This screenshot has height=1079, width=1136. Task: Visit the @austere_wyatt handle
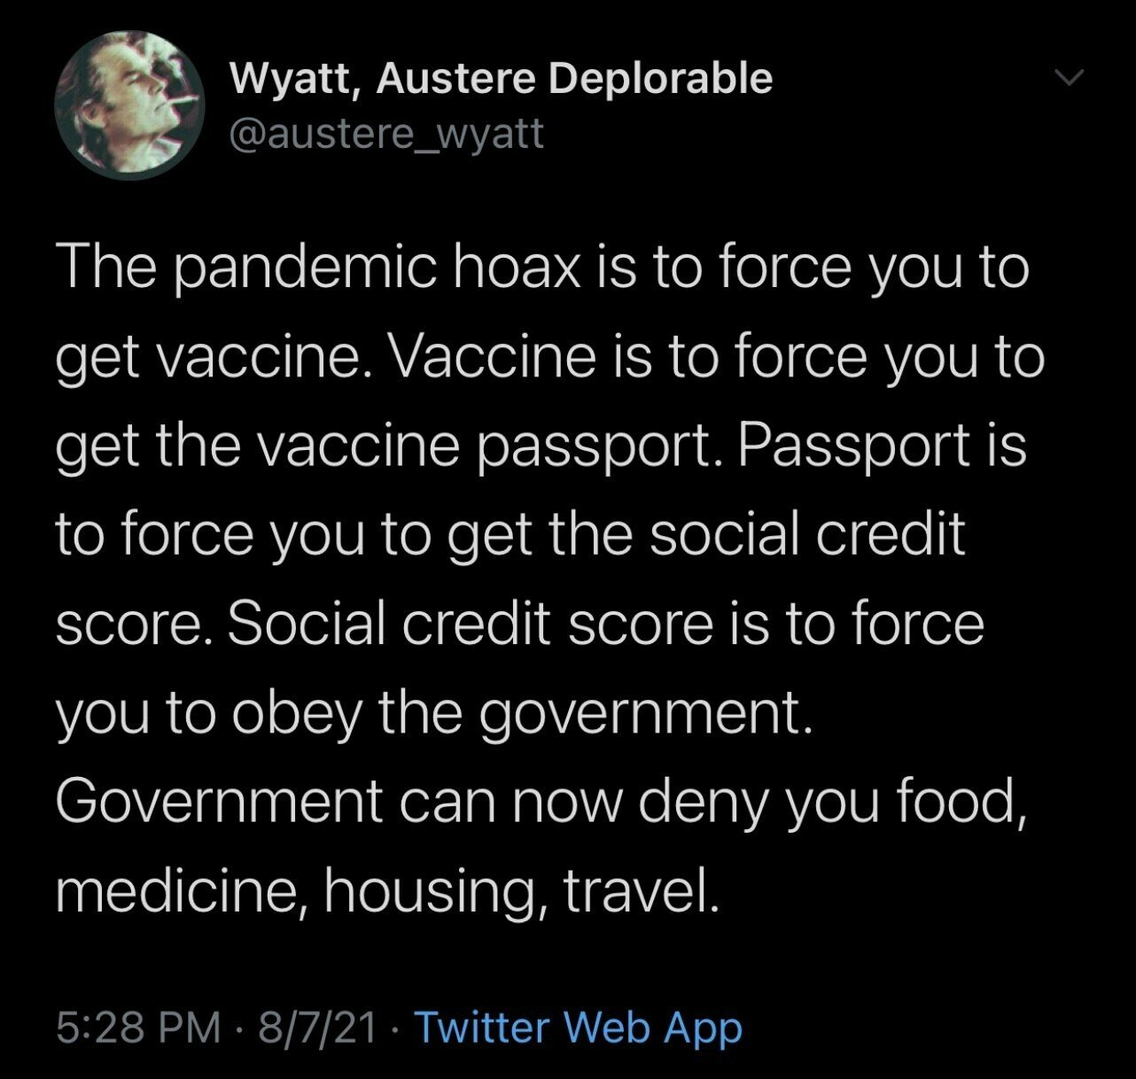386,134
